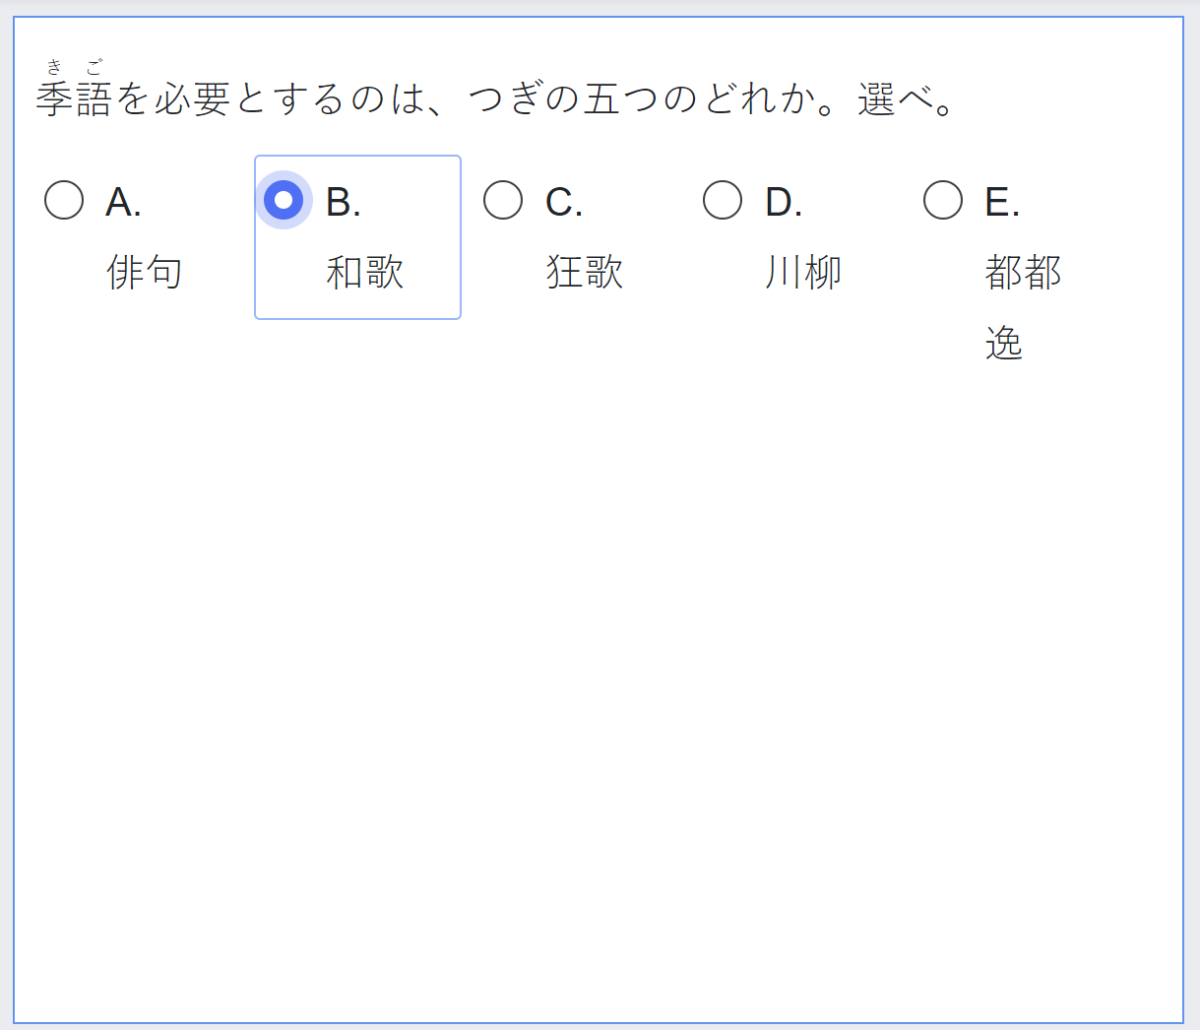Click the 和歌 answer text
Screen dimensions: 1200x1030
click(x=364, y=272)
